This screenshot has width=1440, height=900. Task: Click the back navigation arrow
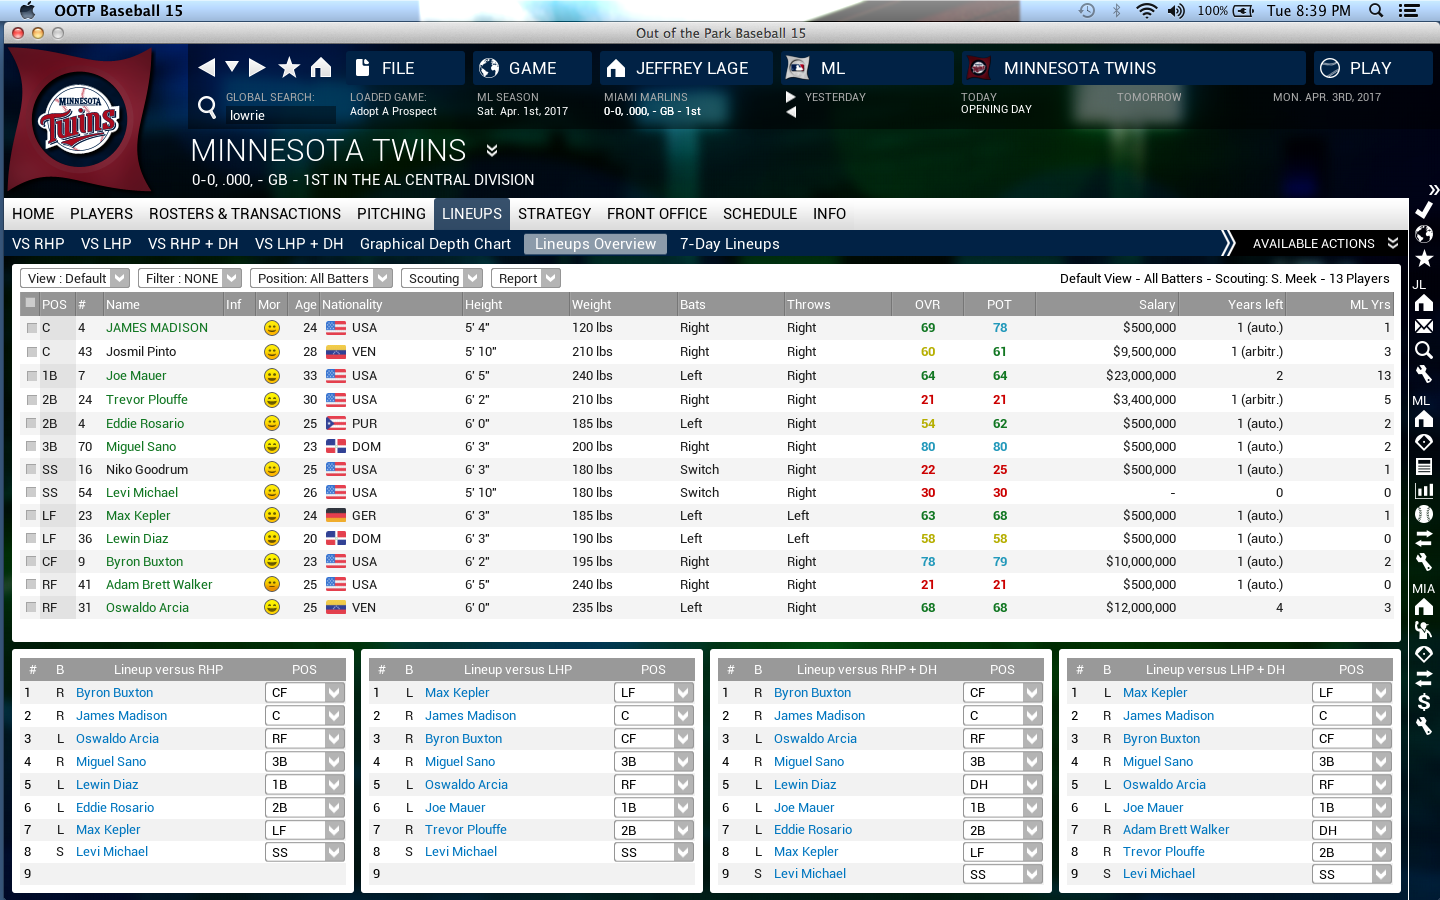tap(207, 67)
